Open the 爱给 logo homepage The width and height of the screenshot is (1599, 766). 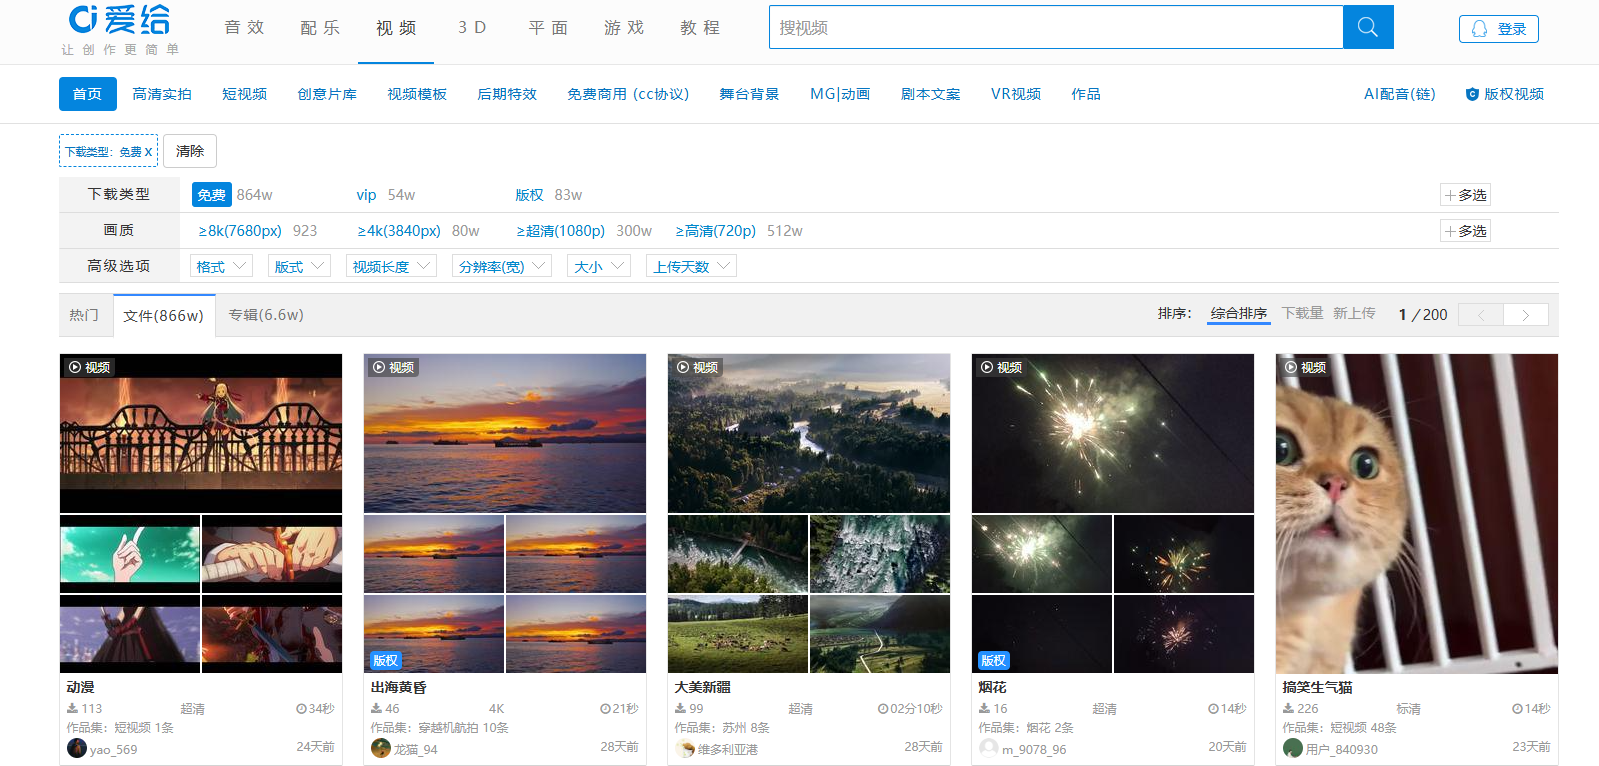tap(120, 20)
